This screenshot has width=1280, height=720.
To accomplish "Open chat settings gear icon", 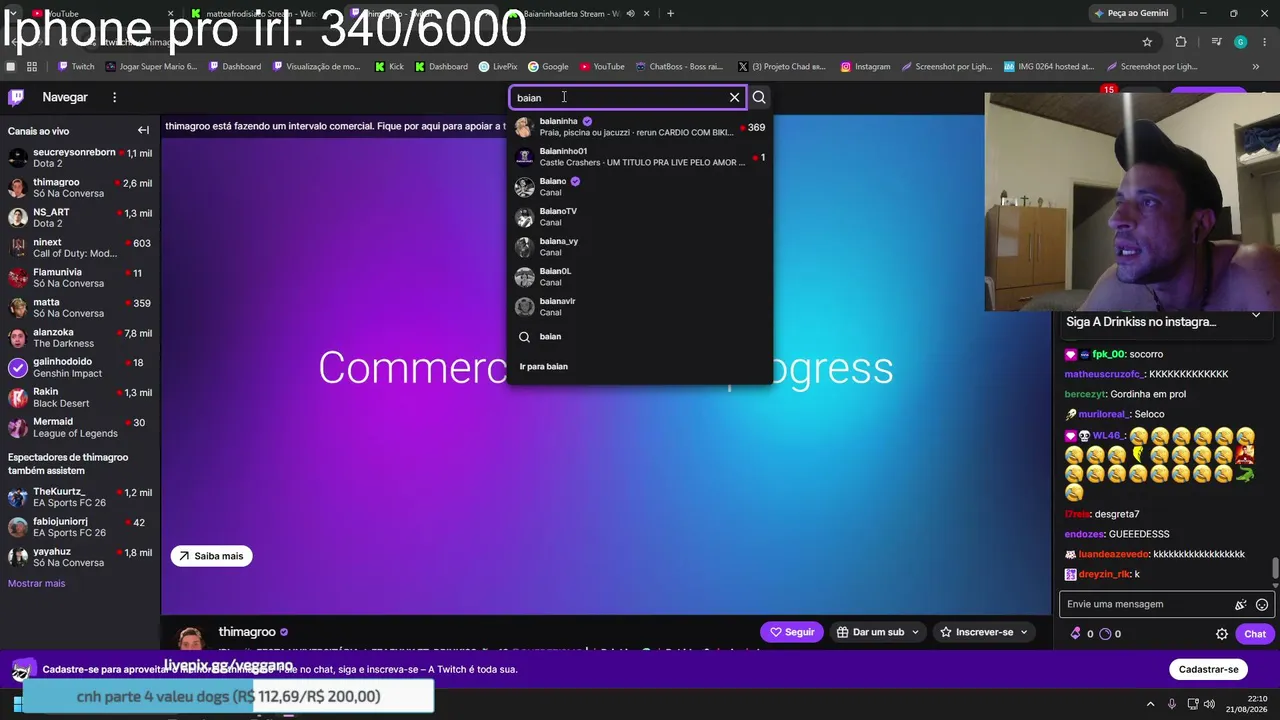I will pyautogui.click(x=1221, y=634).
